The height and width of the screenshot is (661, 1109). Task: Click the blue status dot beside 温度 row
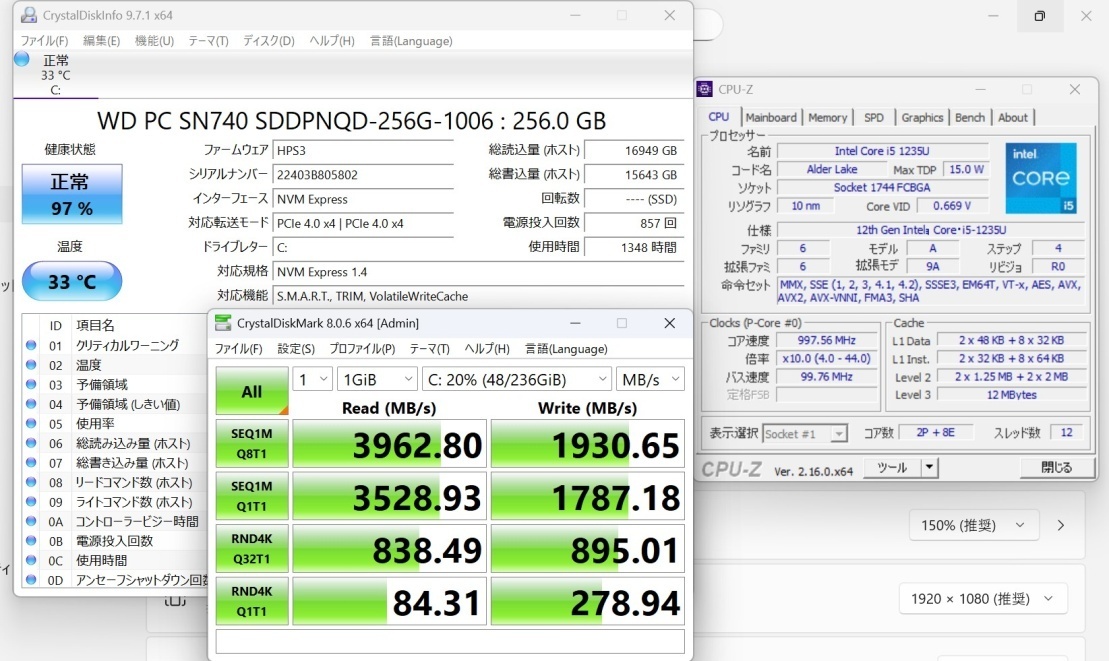[x=31, y=365]
